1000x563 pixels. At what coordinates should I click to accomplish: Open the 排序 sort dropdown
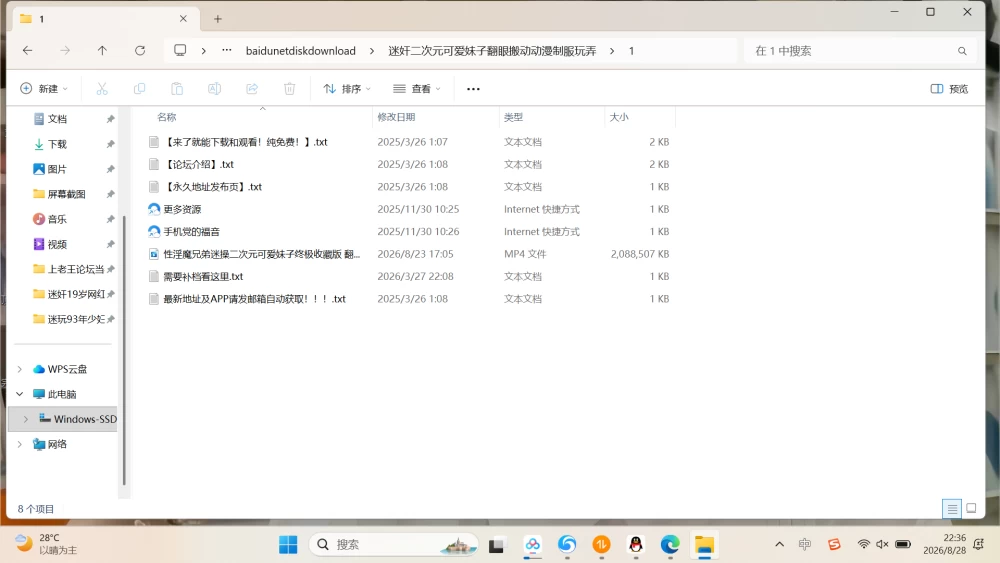click(347, 89)
